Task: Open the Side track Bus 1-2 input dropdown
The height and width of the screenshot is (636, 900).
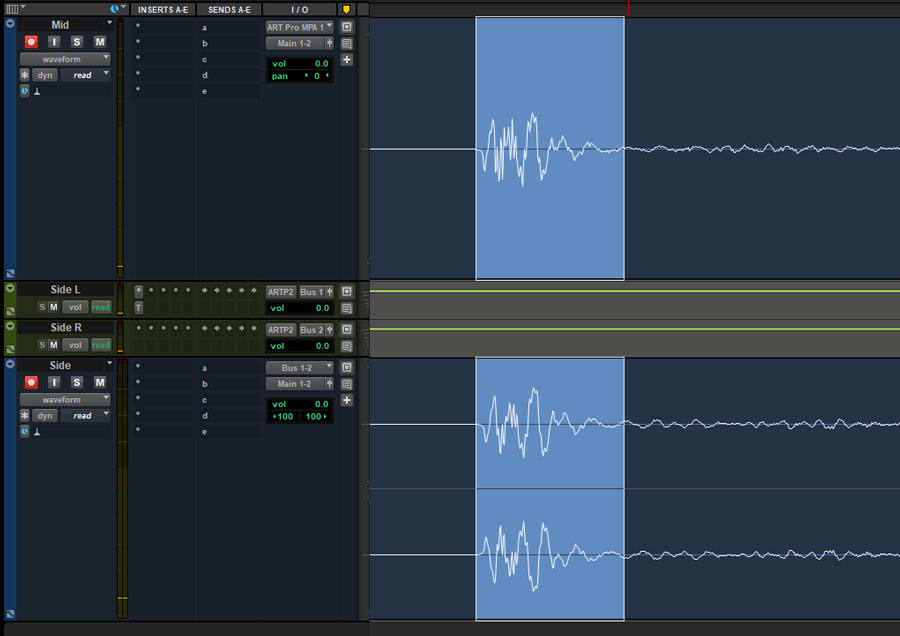Action: pyautogui.click(x=299, y=367)
